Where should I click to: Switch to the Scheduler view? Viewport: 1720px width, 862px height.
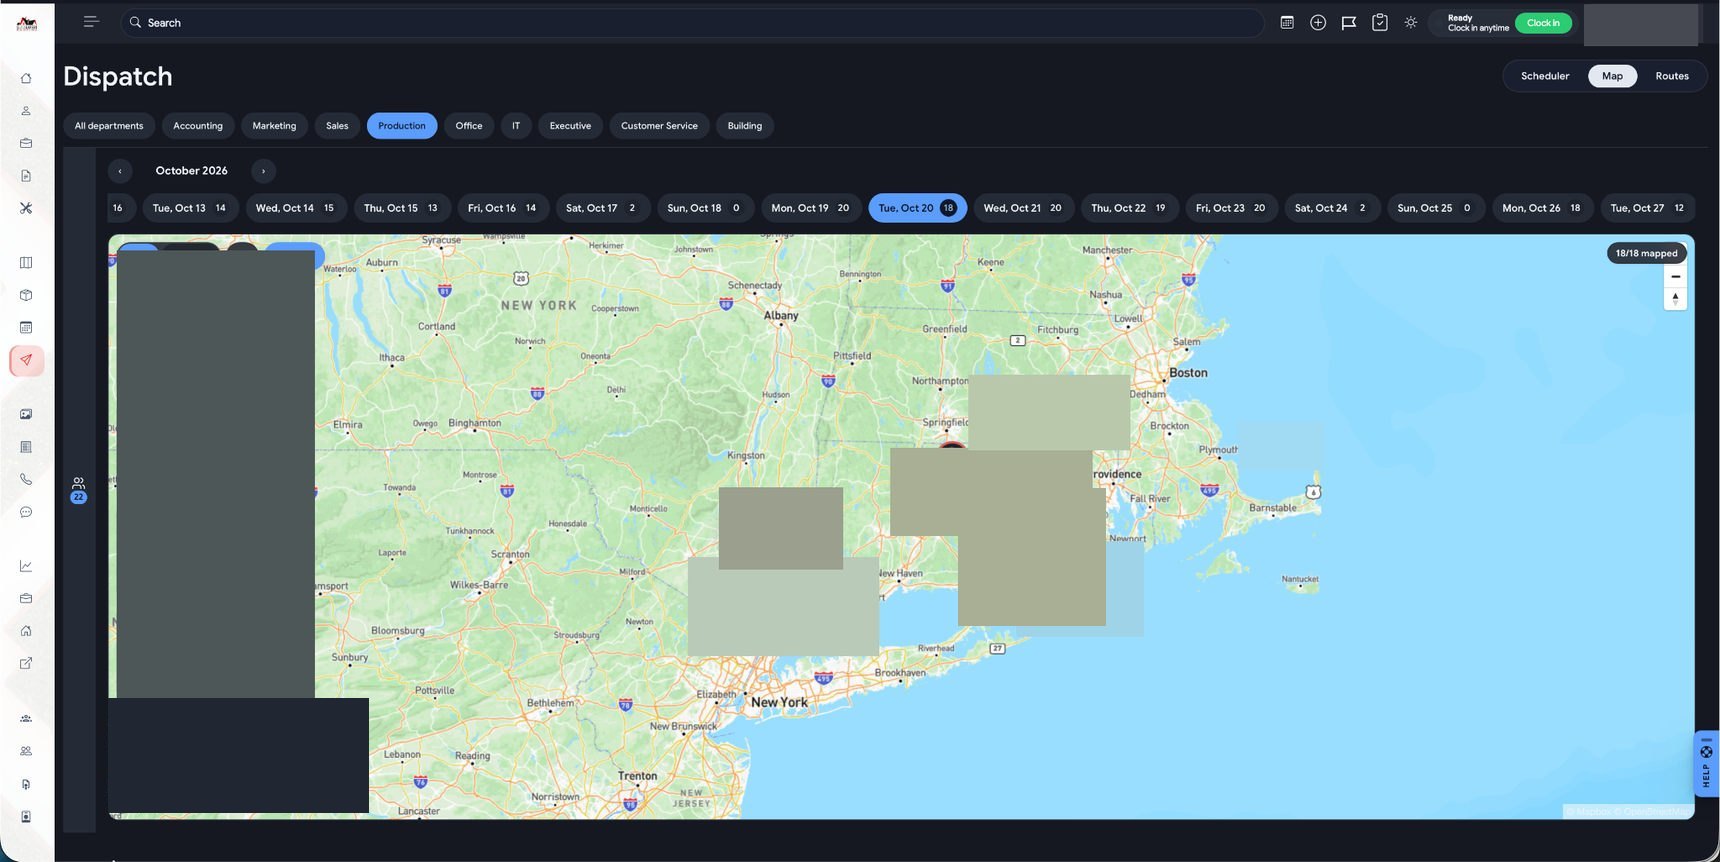click(x=1545, y=76)
